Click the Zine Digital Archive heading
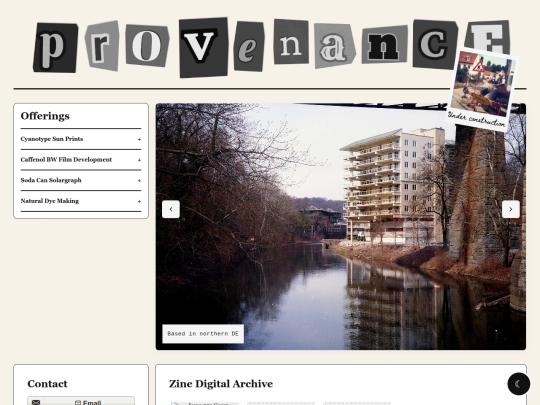This screenshot has width=540, height=405. 221,384
